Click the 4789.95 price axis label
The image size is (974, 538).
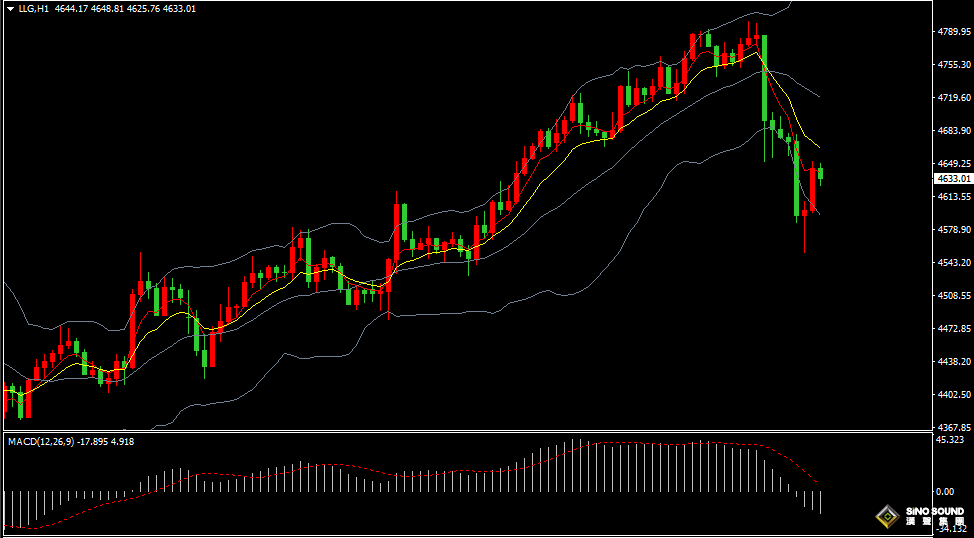(954, 32)
